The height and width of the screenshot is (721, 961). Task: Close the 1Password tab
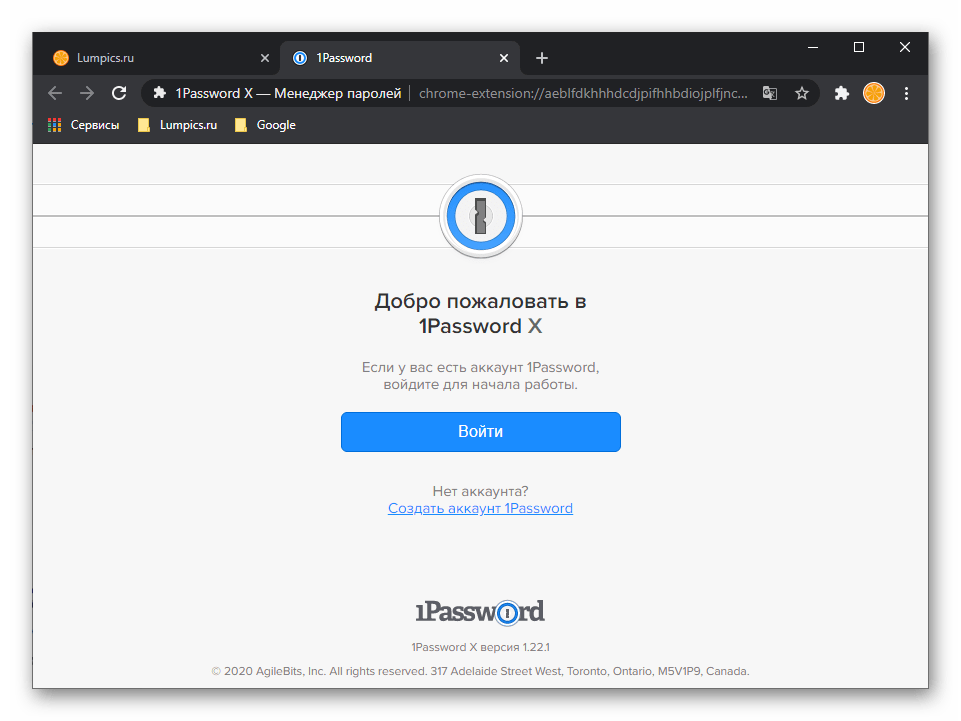506,58
